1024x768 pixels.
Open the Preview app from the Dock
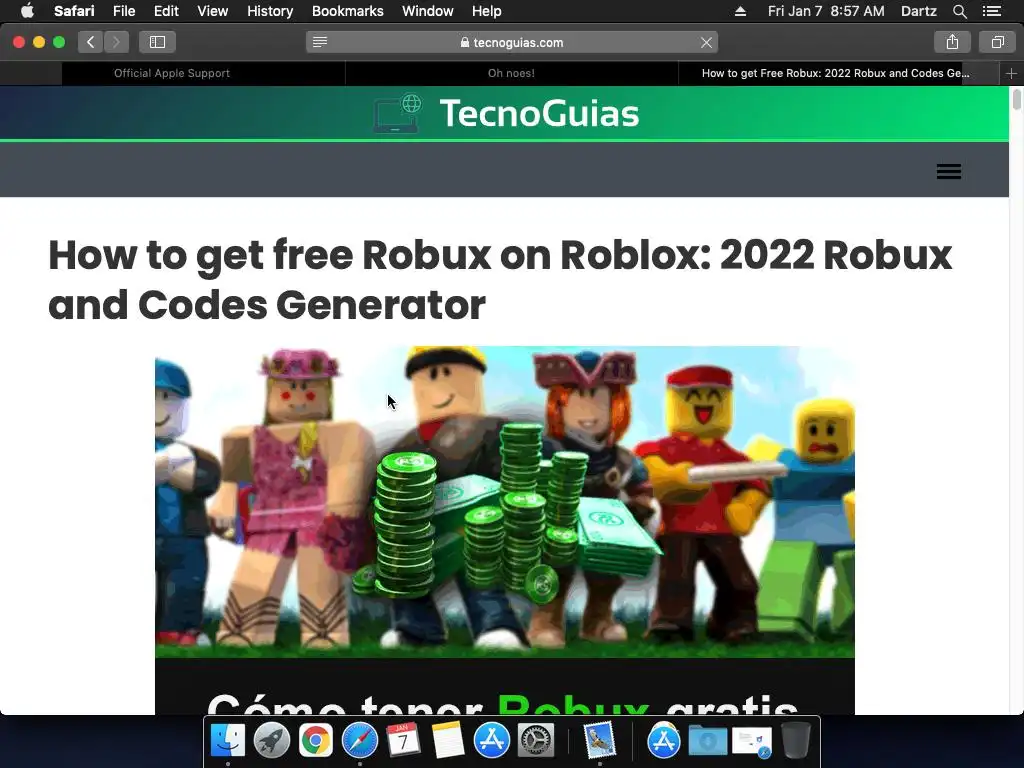pos(600,740)
